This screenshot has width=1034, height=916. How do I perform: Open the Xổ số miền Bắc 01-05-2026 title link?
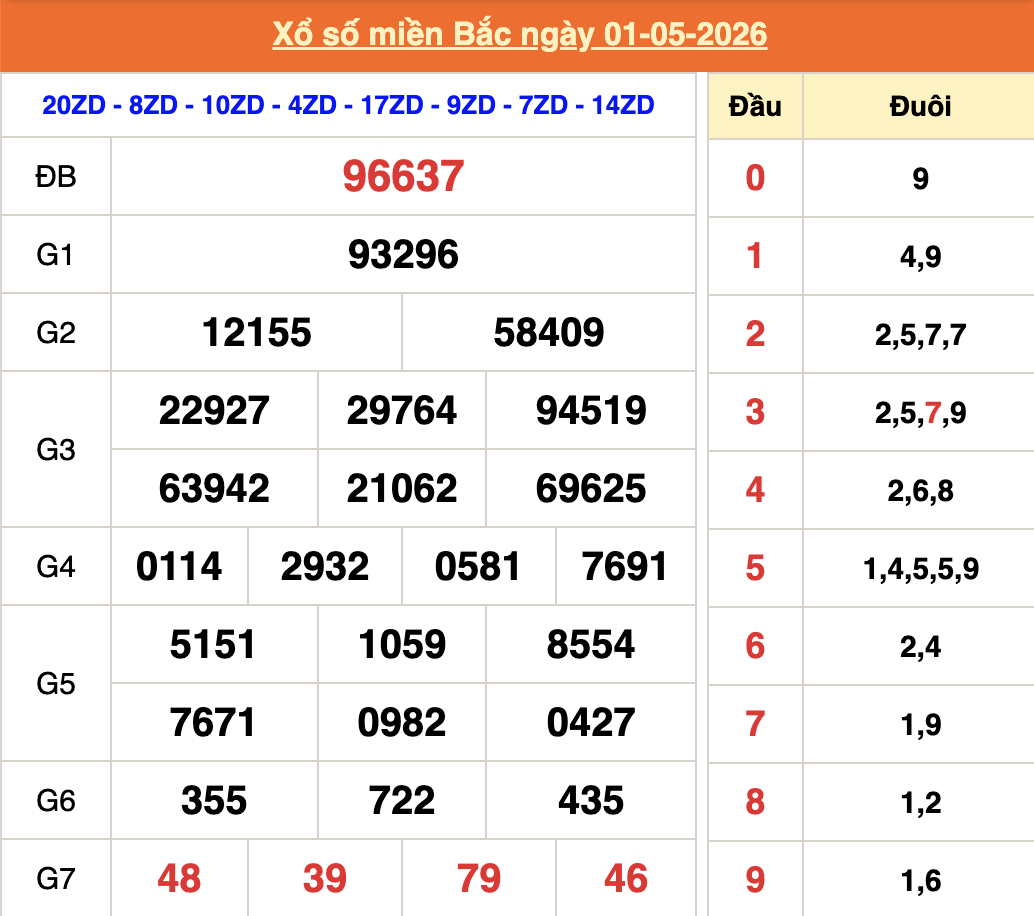click(520, 34)
